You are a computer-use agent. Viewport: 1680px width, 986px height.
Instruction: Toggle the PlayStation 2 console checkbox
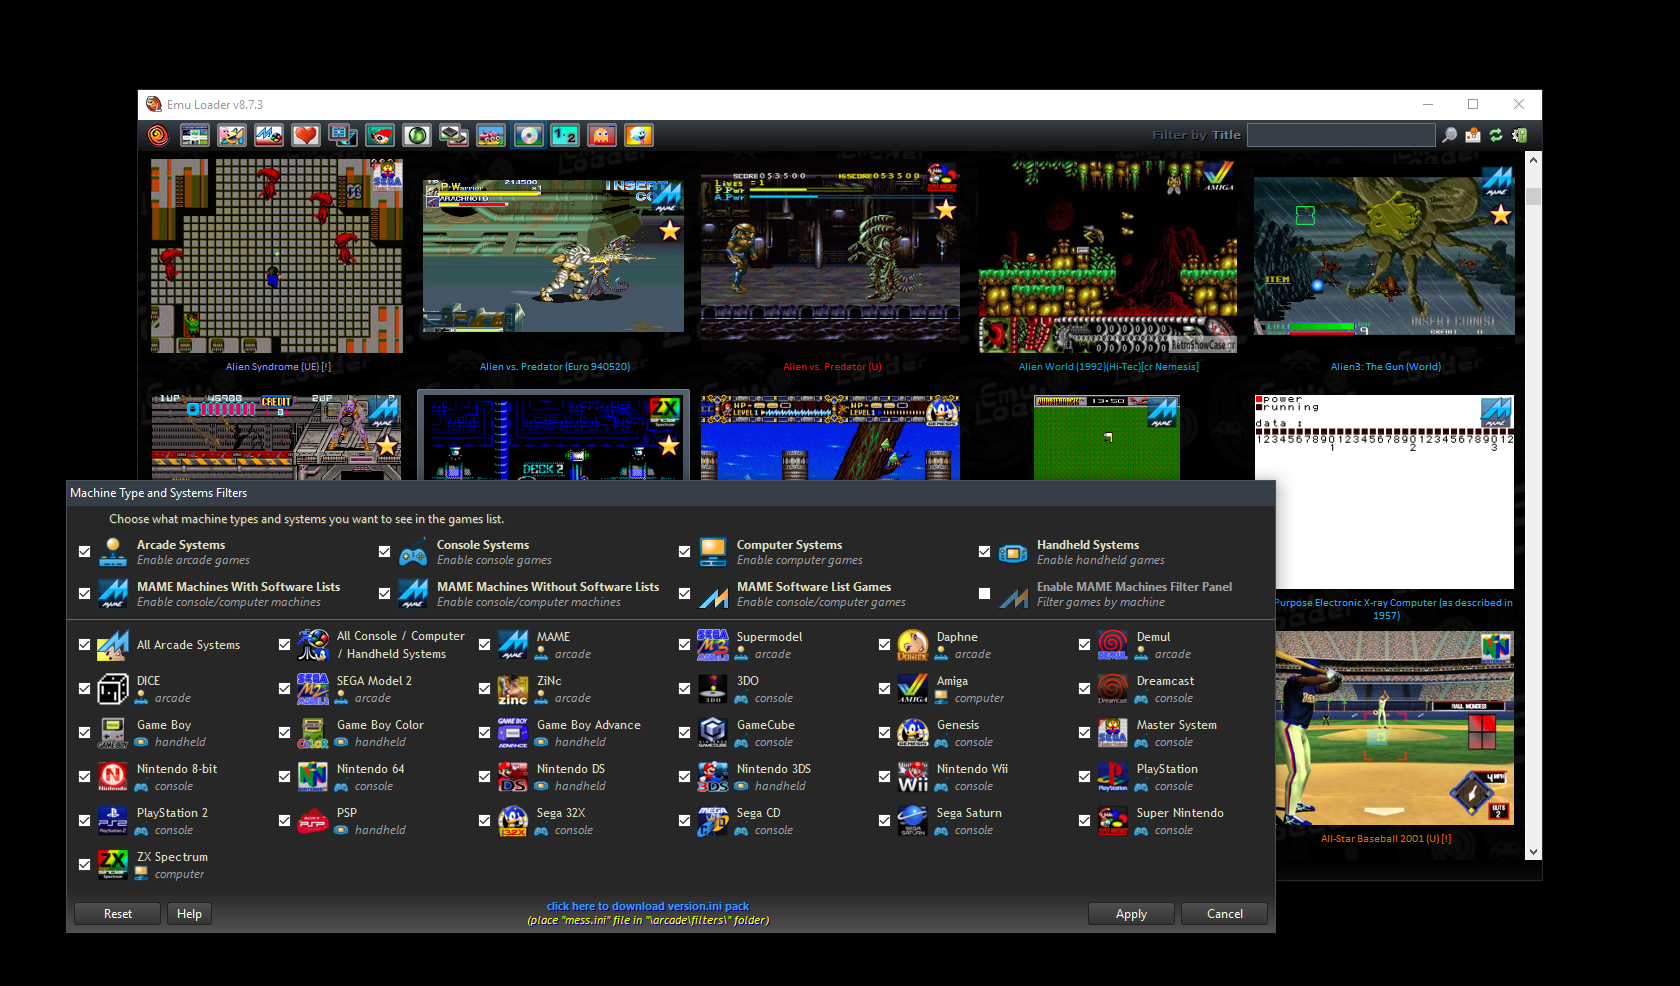[84, 820]
